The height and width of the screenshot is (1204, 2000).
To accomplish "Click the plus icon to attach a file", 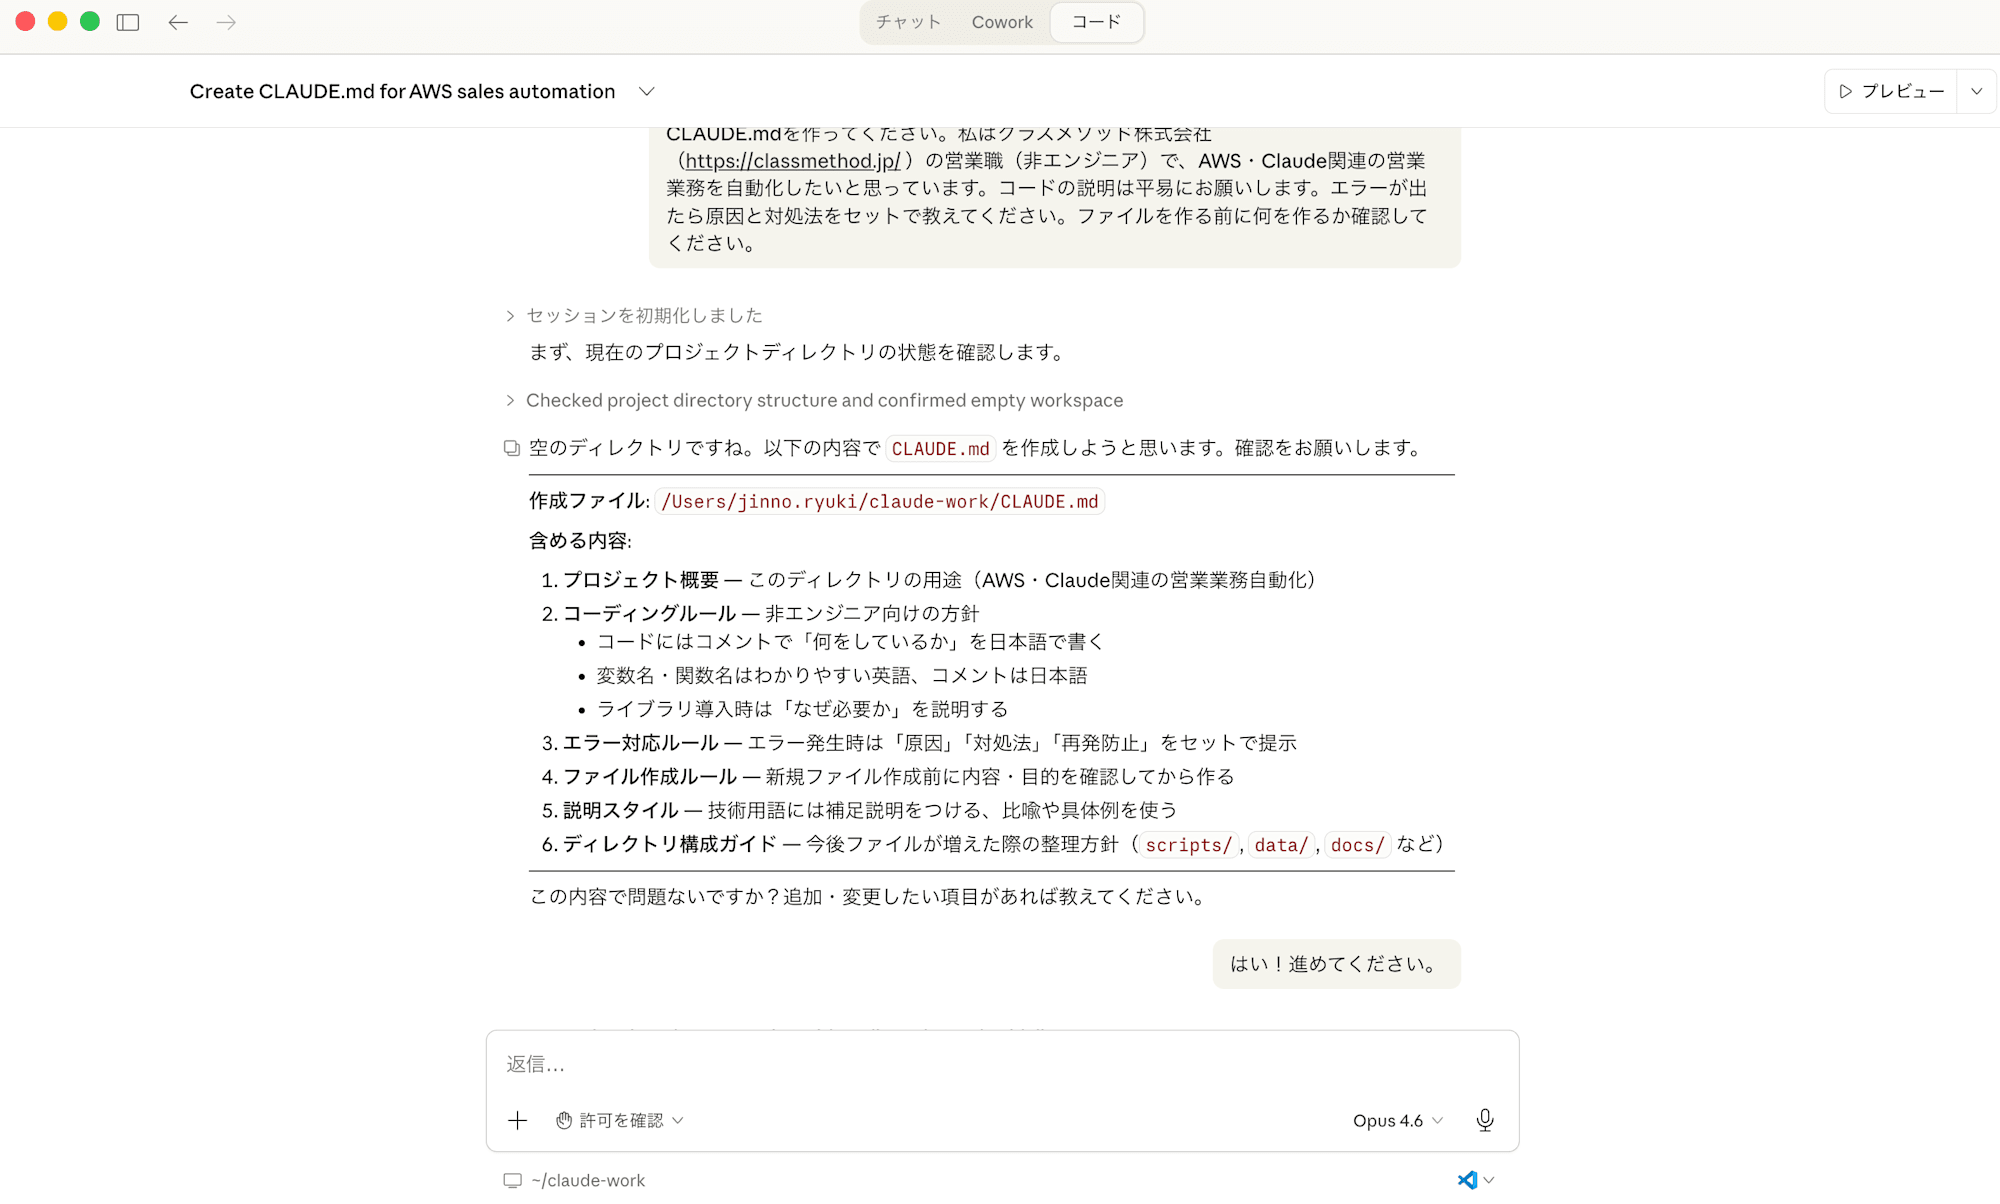I will click(x=518, y=1120).
